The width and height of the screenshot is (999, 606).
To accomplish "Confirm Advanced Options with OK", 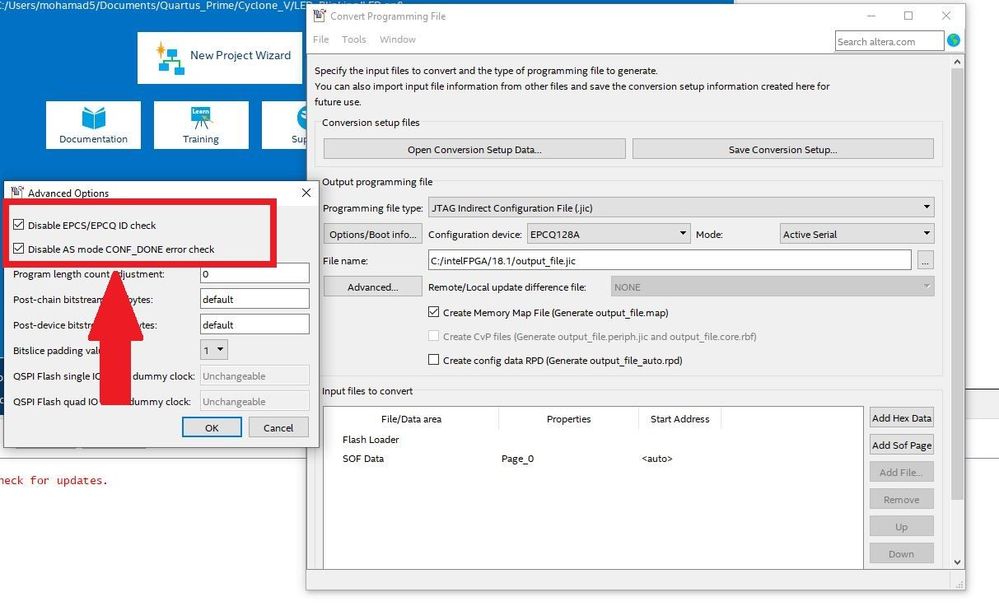I will (x=212, y=428).
